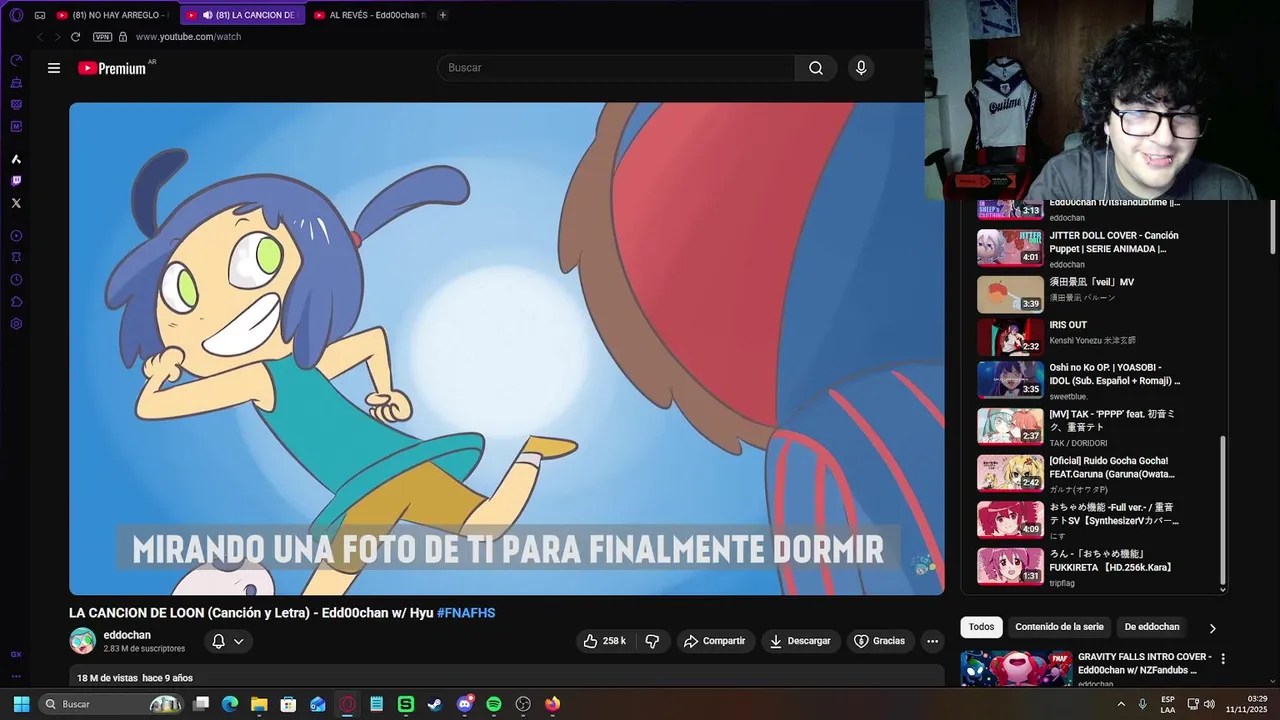Open the GX Corner gamepad icon
The width and height of the screenshot is (1280, 720).
(40, 15)
